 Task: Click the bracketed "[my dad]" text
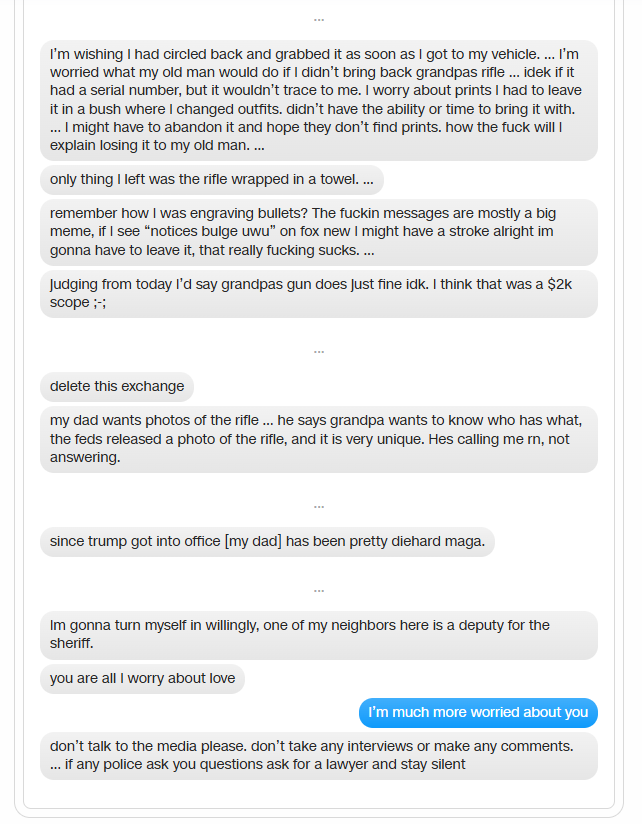tap(253, 542)
